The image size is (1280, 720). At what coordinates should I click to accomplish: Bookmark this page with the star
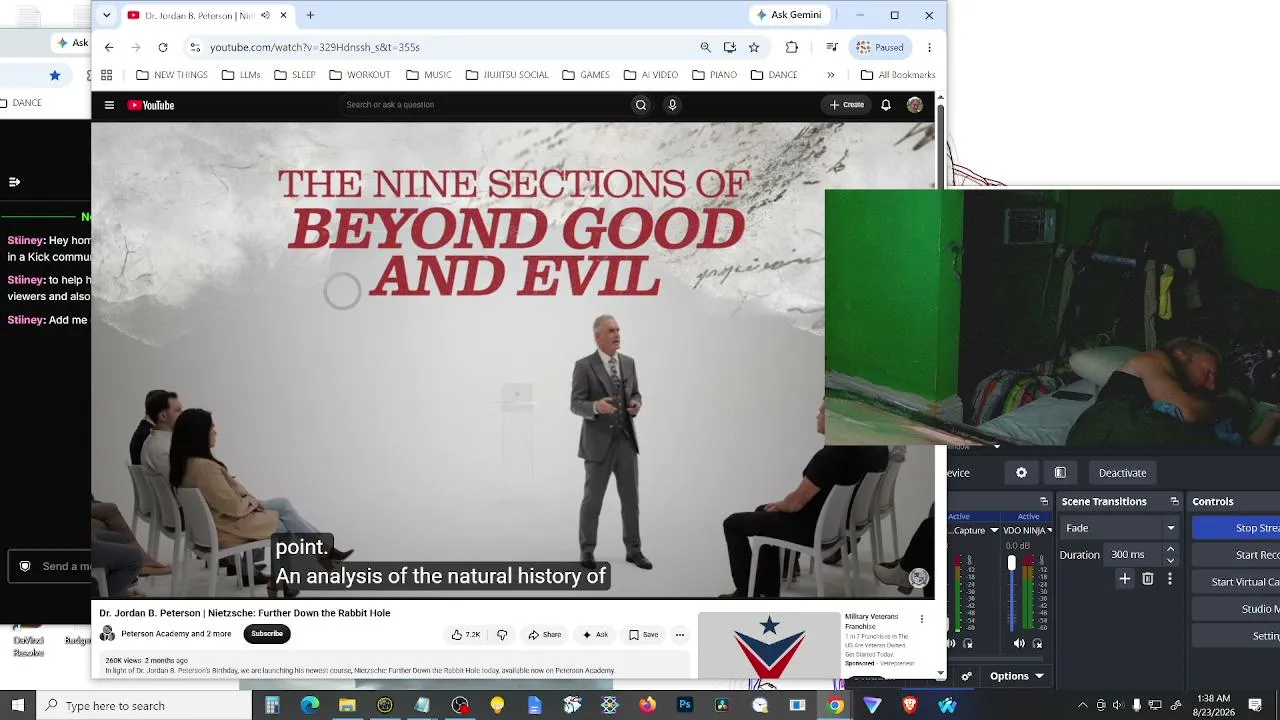click(x=754, y=47)
